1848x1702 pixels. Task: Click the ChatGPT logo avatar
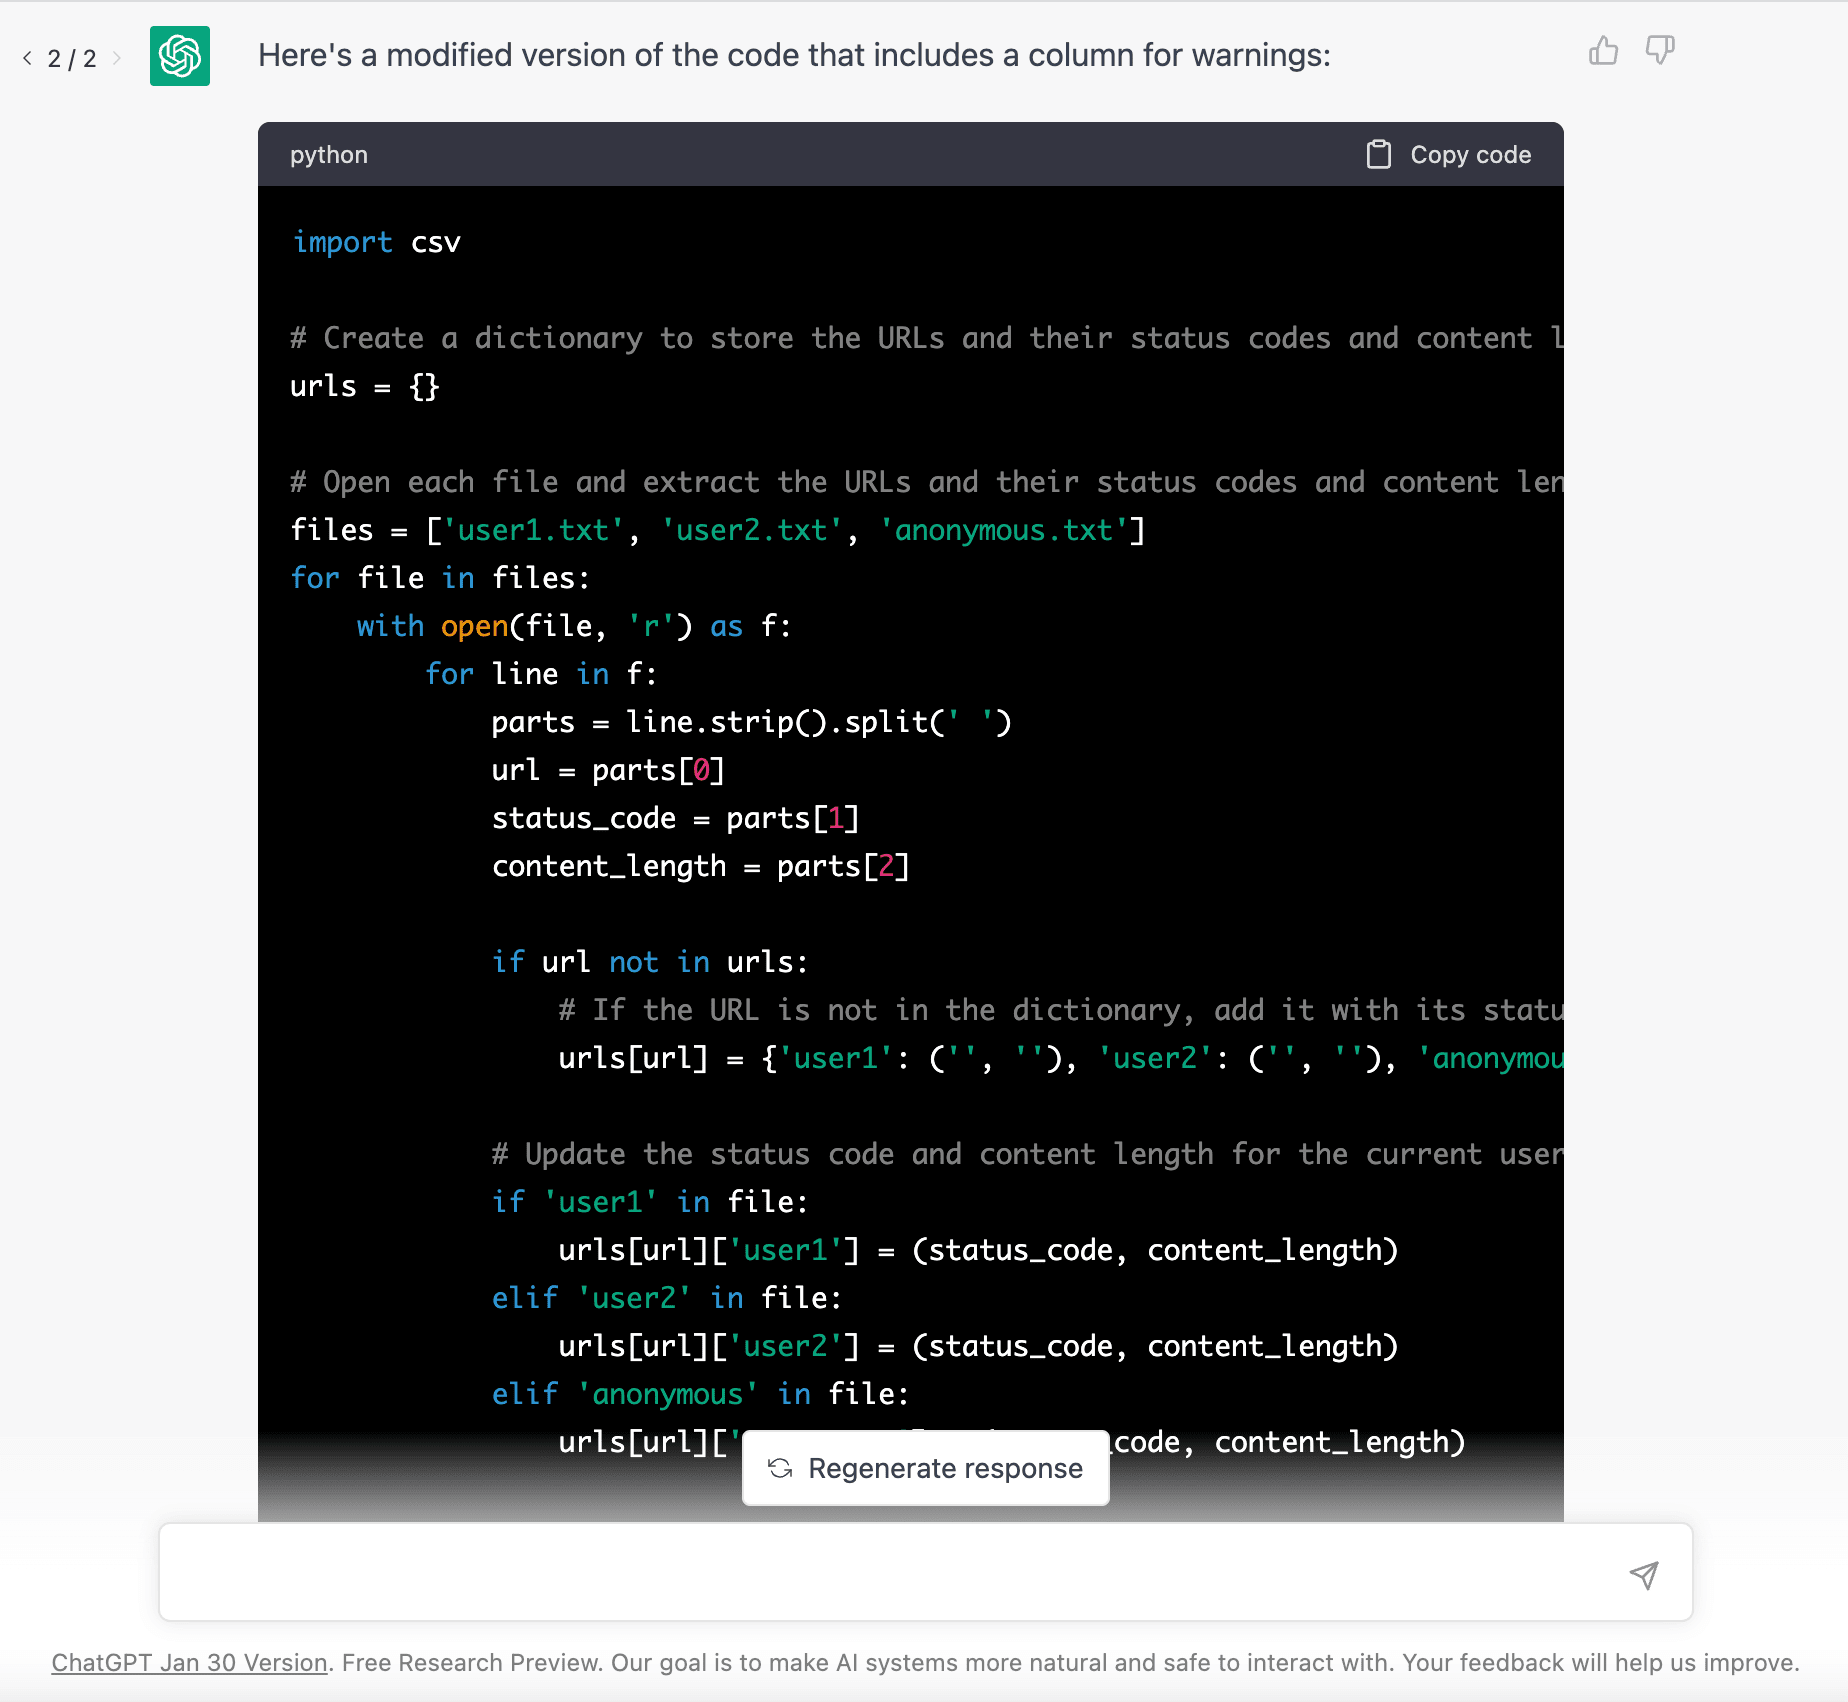click(180, 56)
